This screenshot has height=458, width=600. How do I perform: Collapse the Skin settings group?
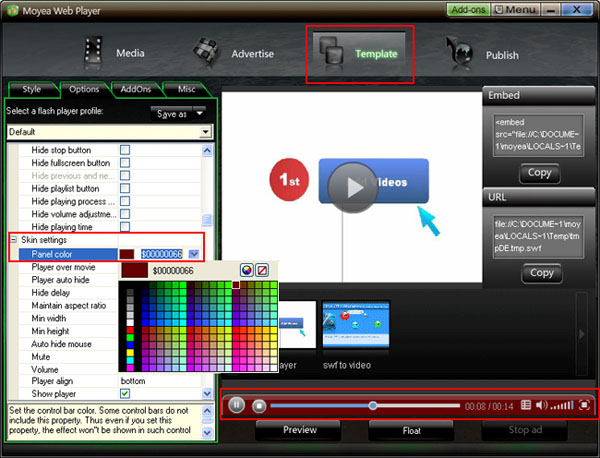(x=13, y=240)
